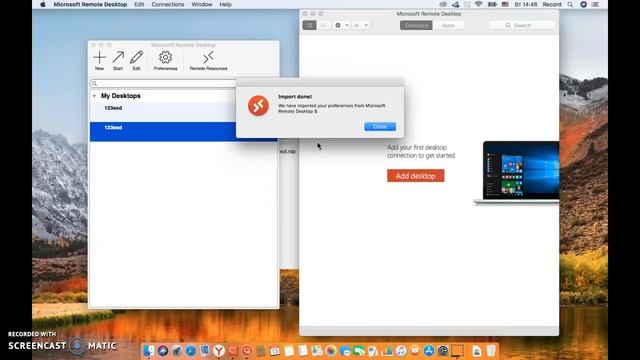The height and width of the screenshot is (360, 640).
Task: Select the Apps tab
Action: tap(448, 25)
